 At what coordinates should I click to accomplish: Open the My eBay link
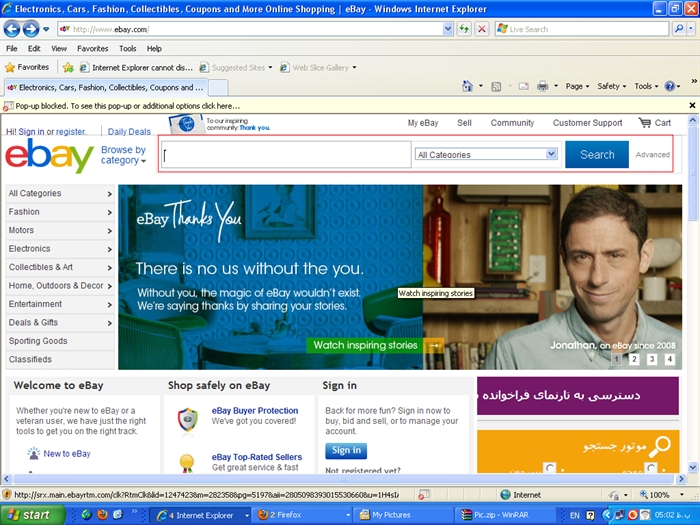(x=423, y=123)
